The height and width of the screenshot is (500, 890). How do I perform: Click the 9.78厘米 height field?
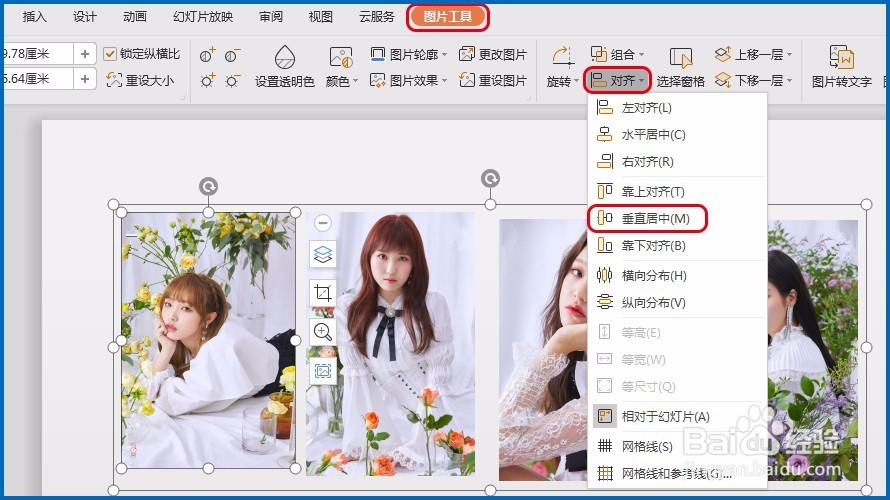[x=37, y=54]
